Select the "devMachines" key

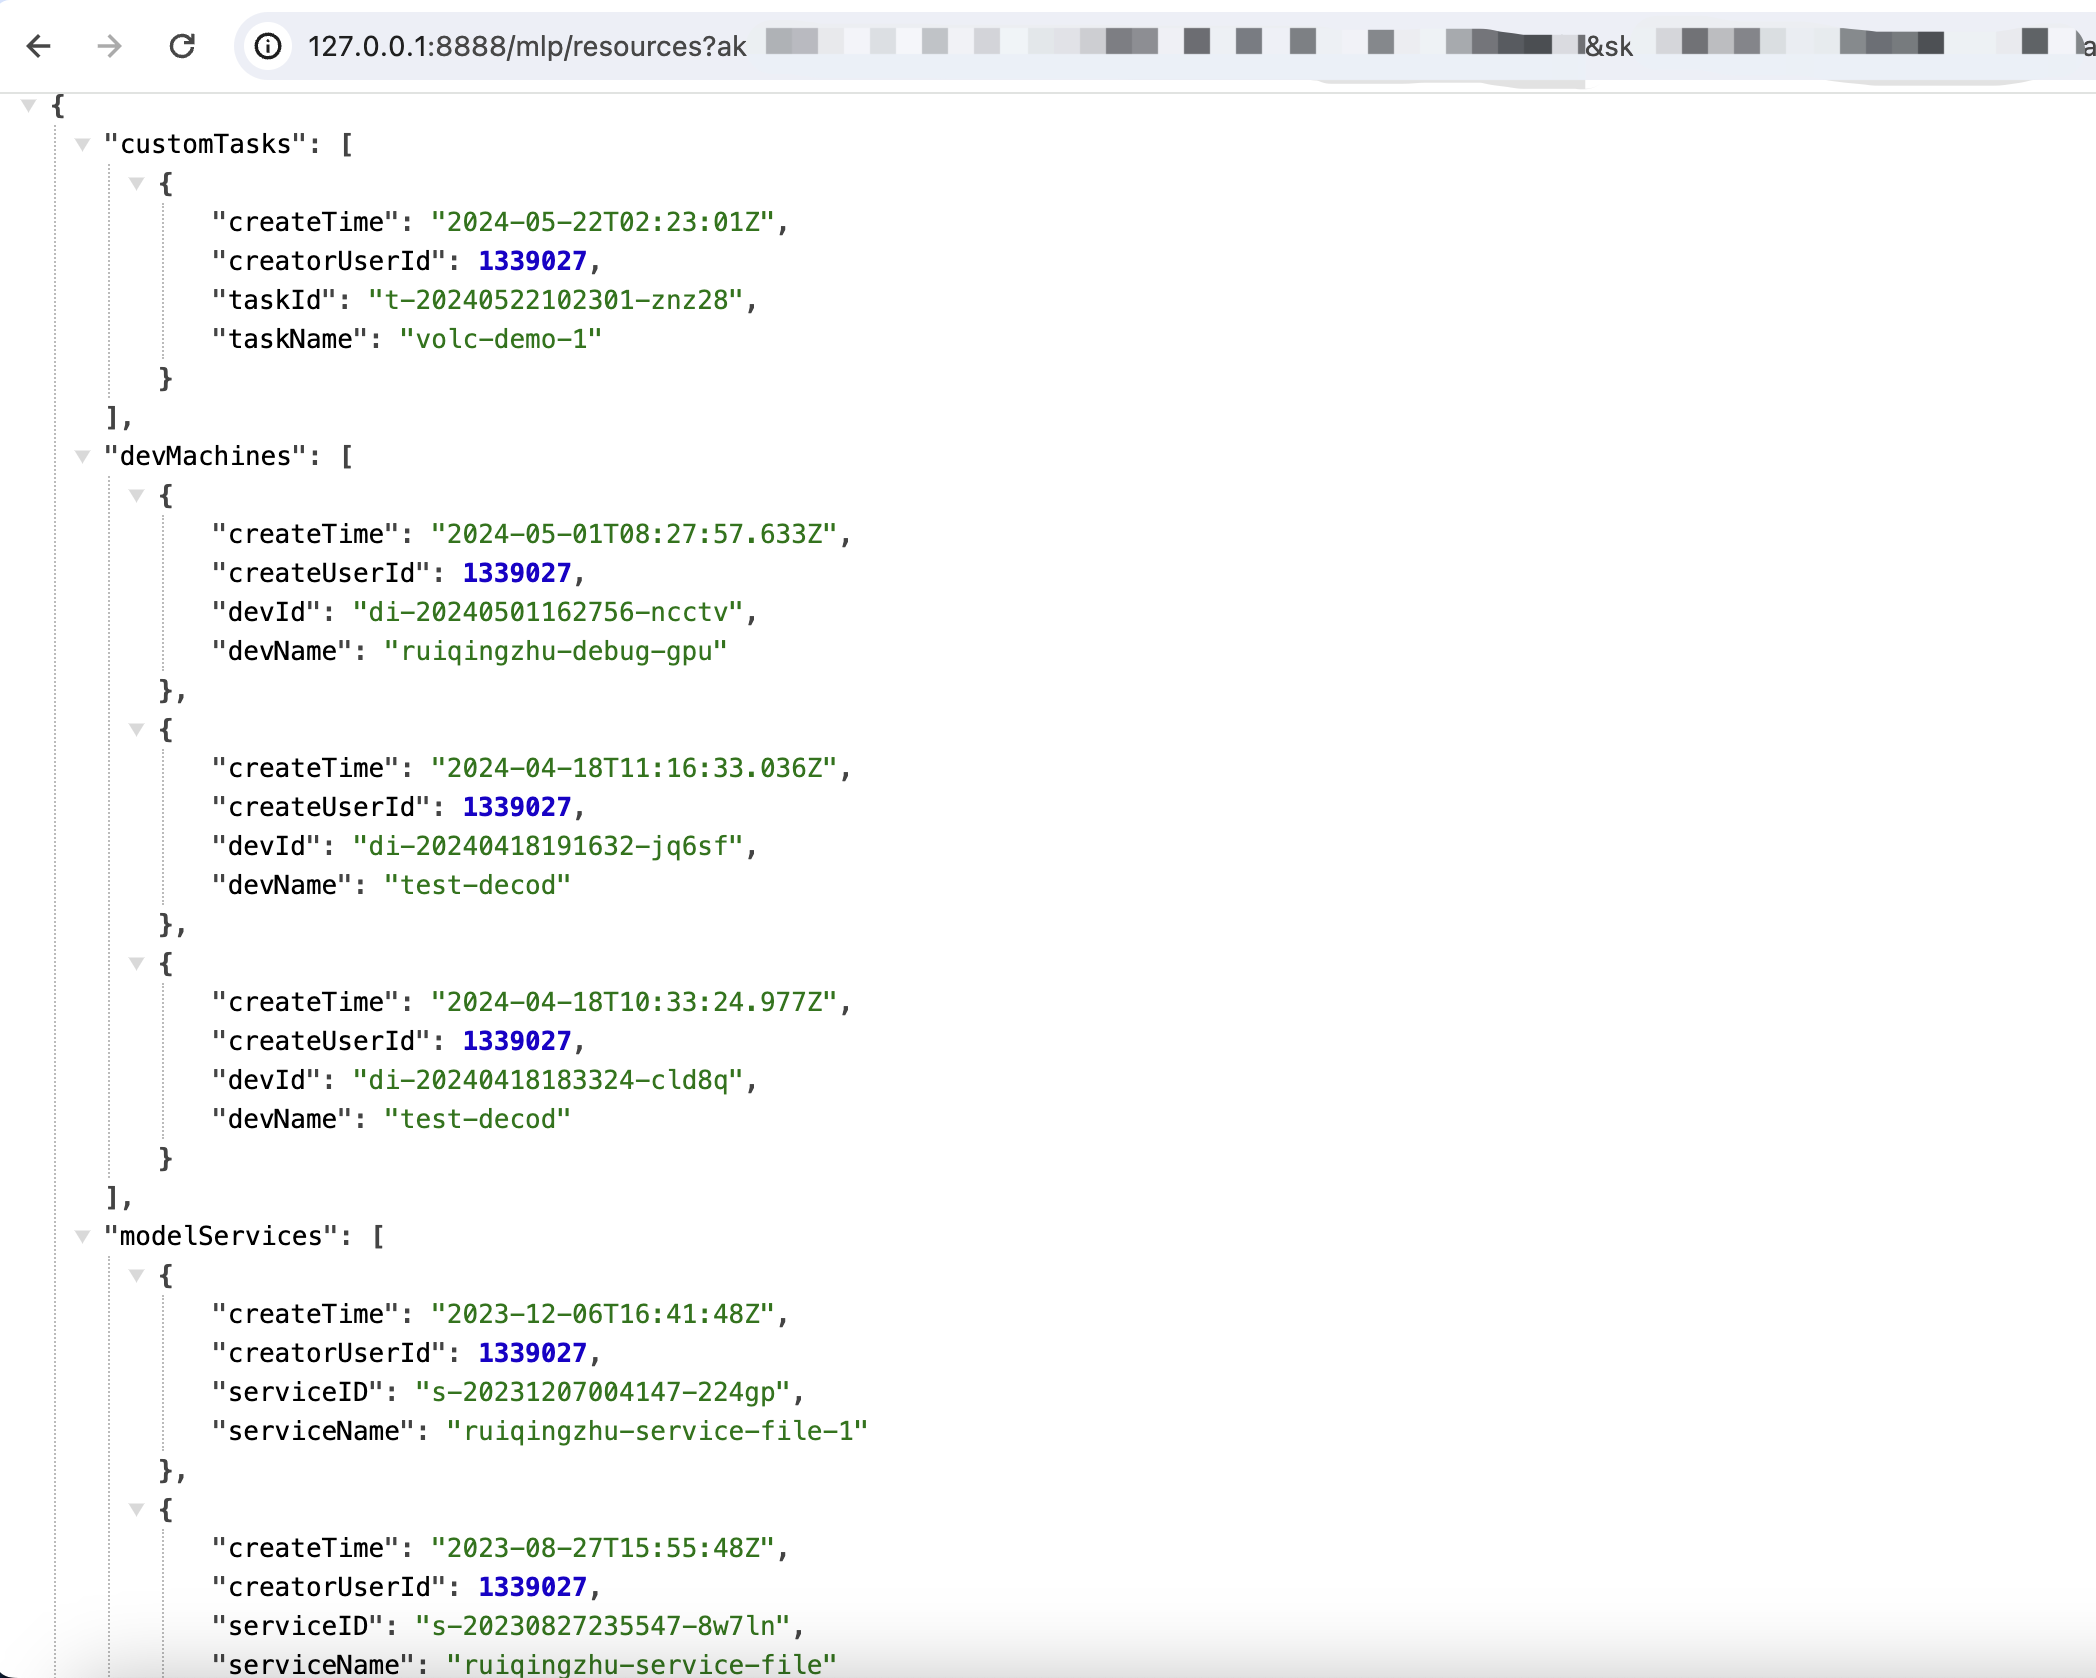point(205,457)
